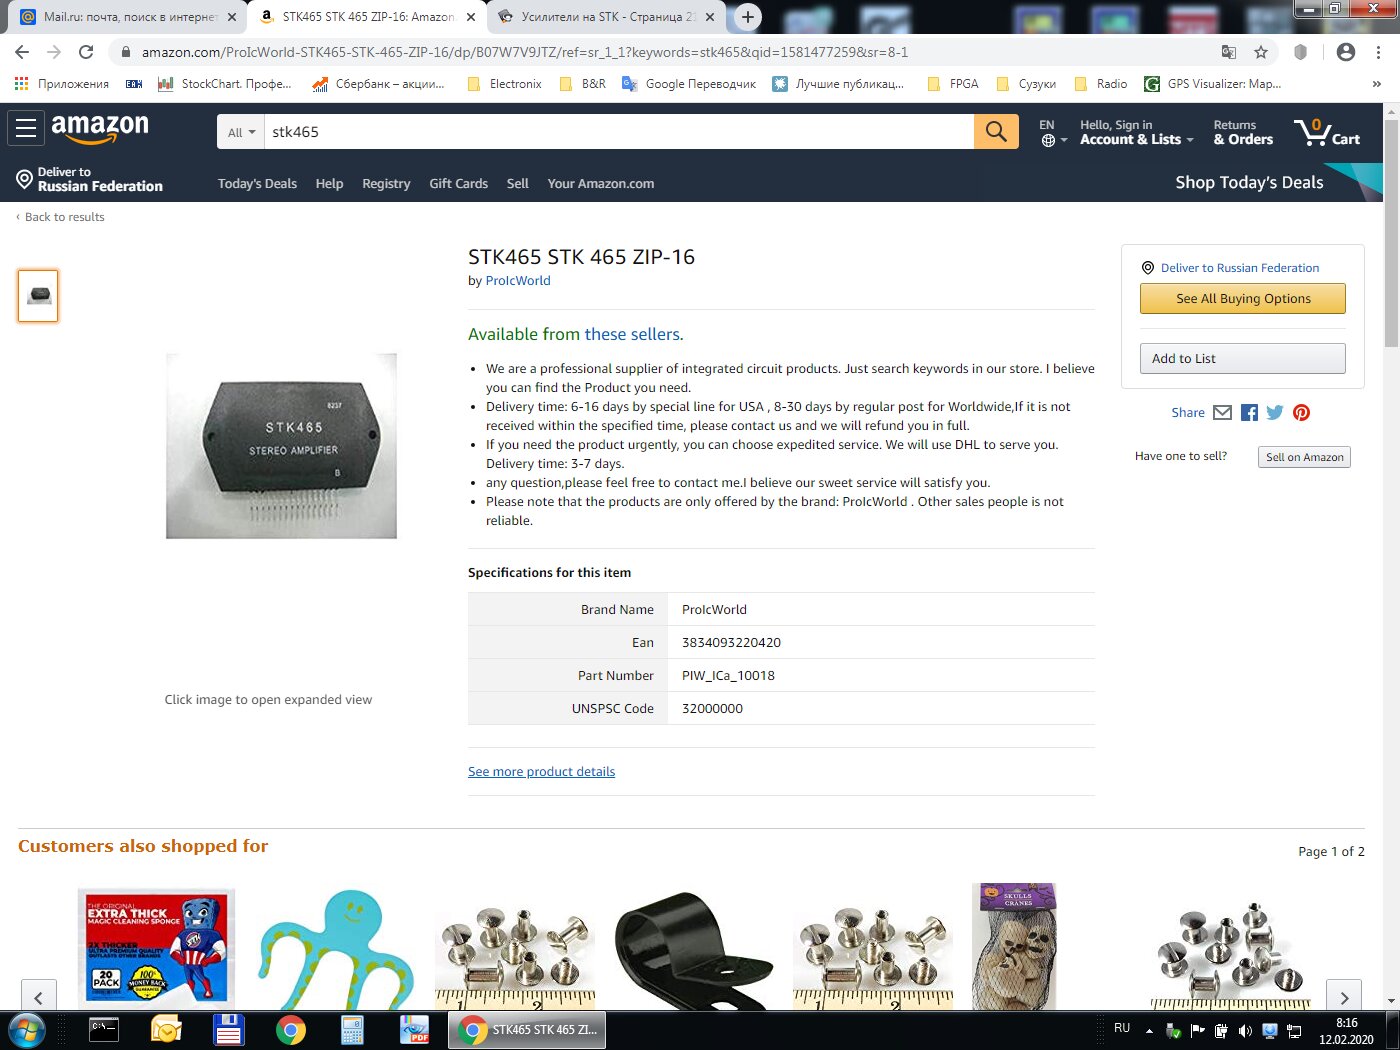Share the product via email envelope icon

point(1222,412)
